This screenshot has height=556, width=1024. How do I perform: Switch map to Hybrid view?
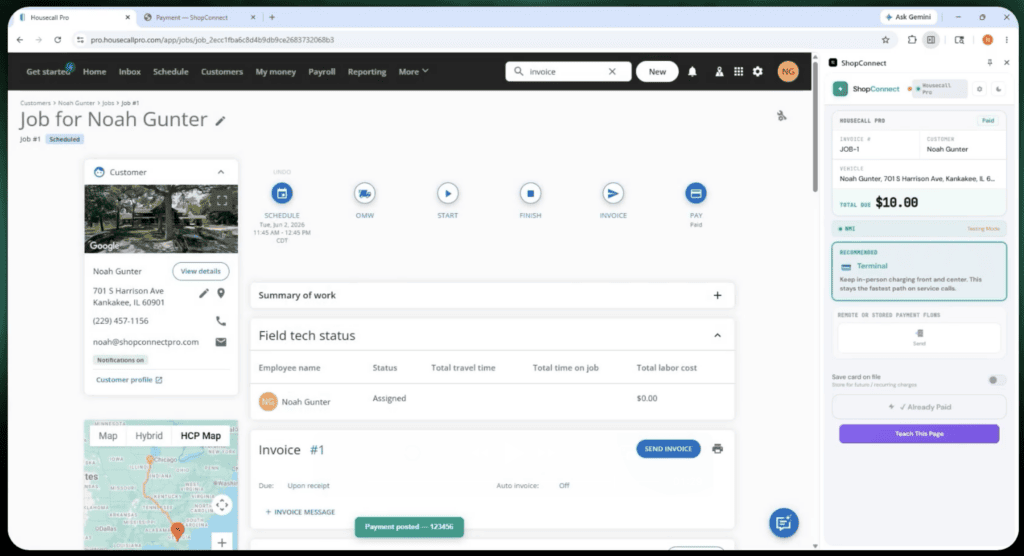pos(149,436)
